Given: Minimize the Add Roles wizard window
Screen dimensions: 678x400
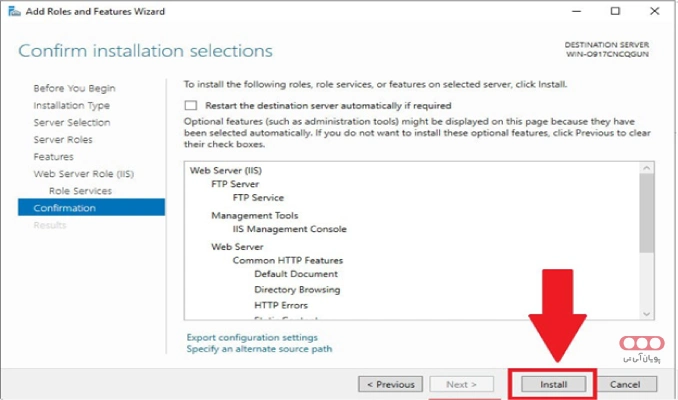Looking at the screenshot, I should (x=573, y=11).
